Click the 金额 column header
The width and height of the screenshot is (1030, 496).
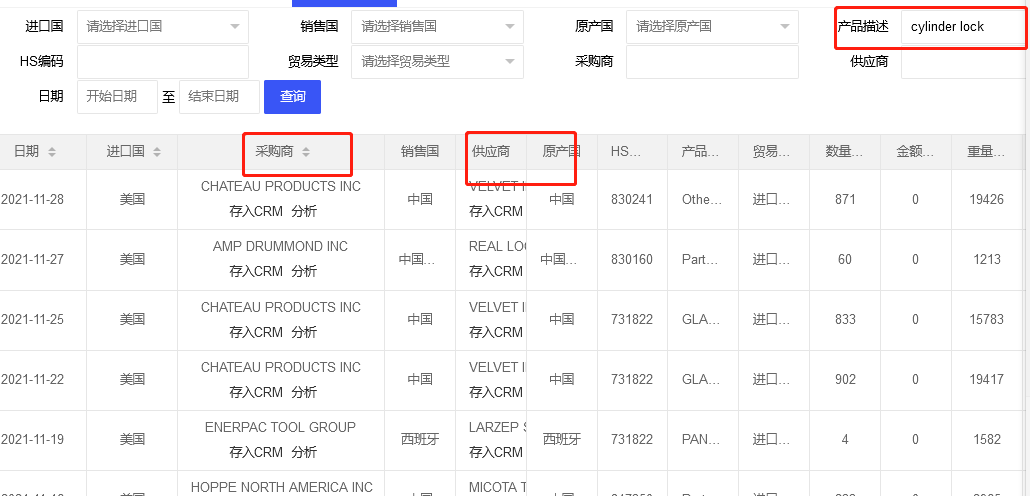pyautogui.click(x=916, y=152)
